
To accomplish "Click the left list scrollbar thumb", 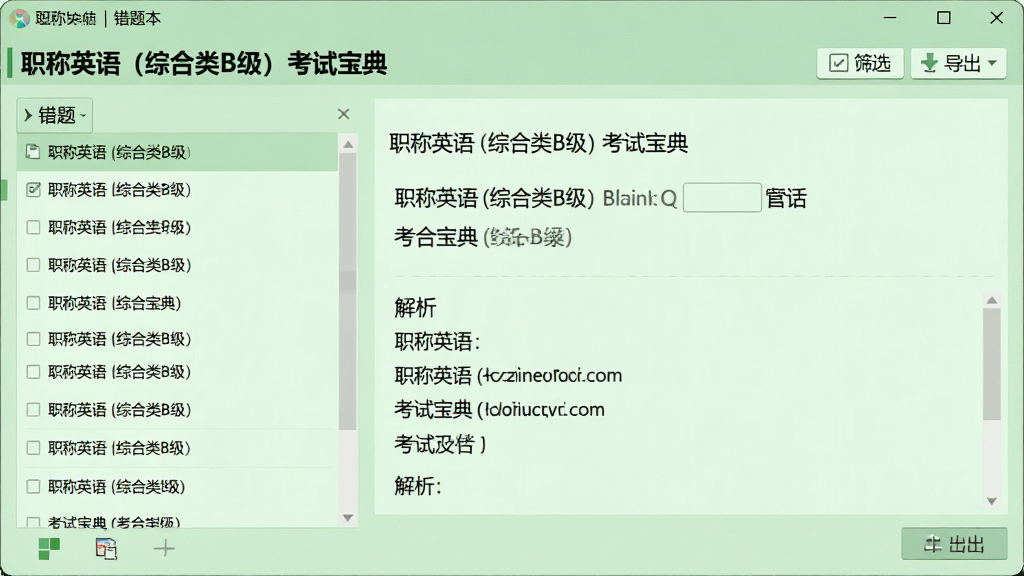I will click(348, 292).
